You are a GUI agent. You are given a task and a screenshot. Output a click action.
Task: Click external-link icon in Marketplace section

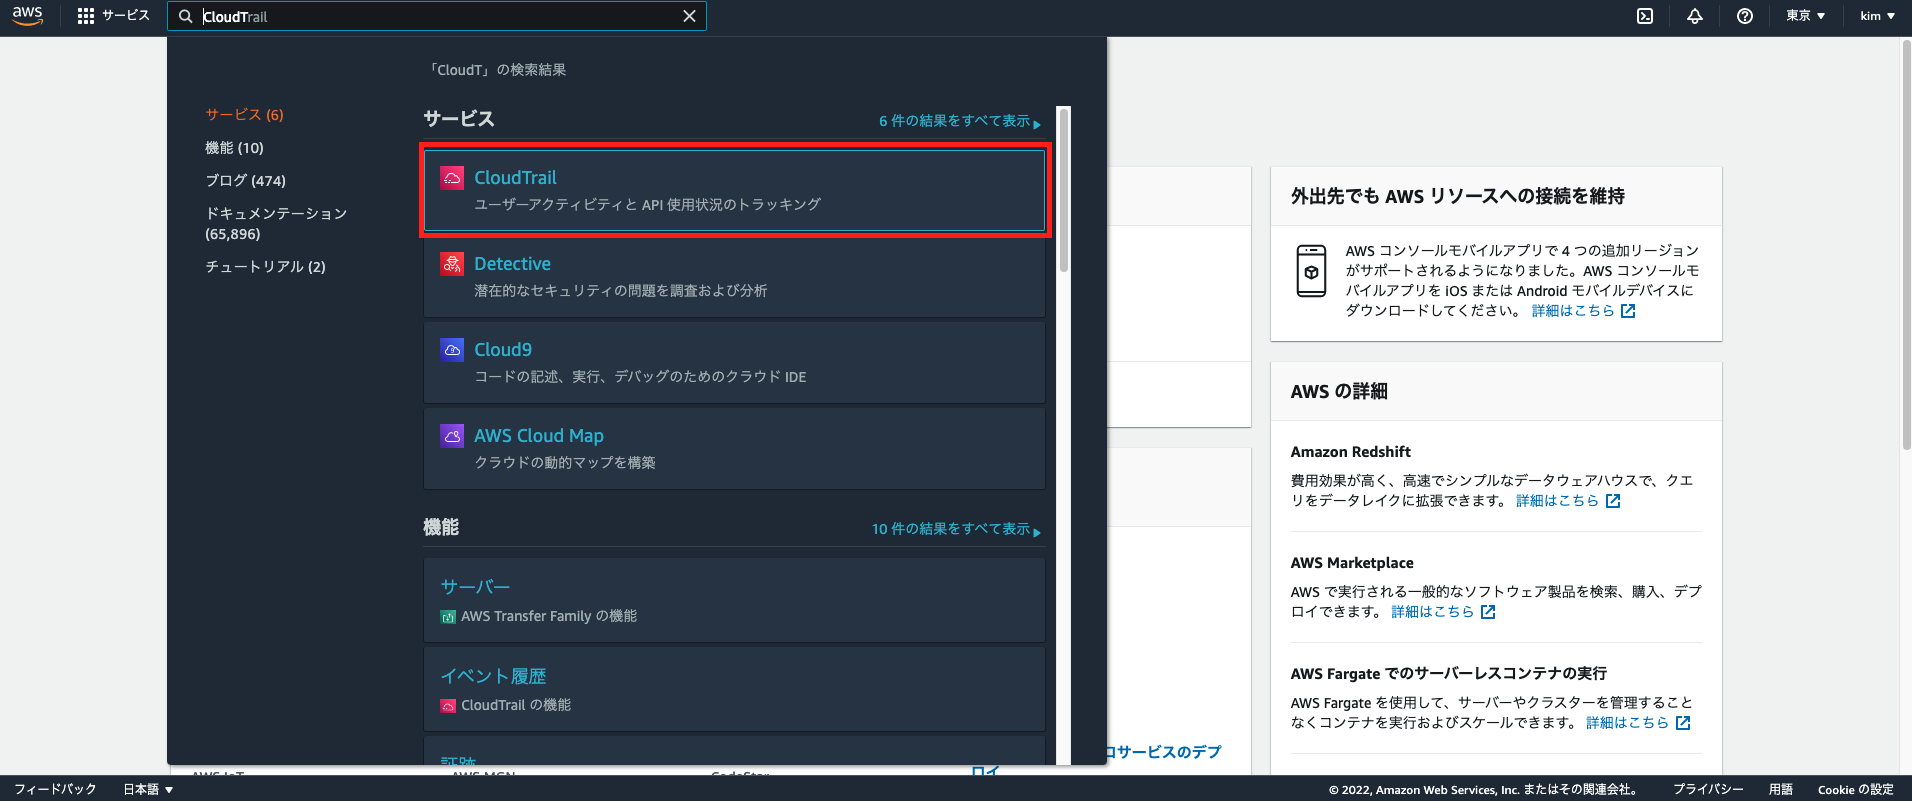click(x=1488, y=612)
